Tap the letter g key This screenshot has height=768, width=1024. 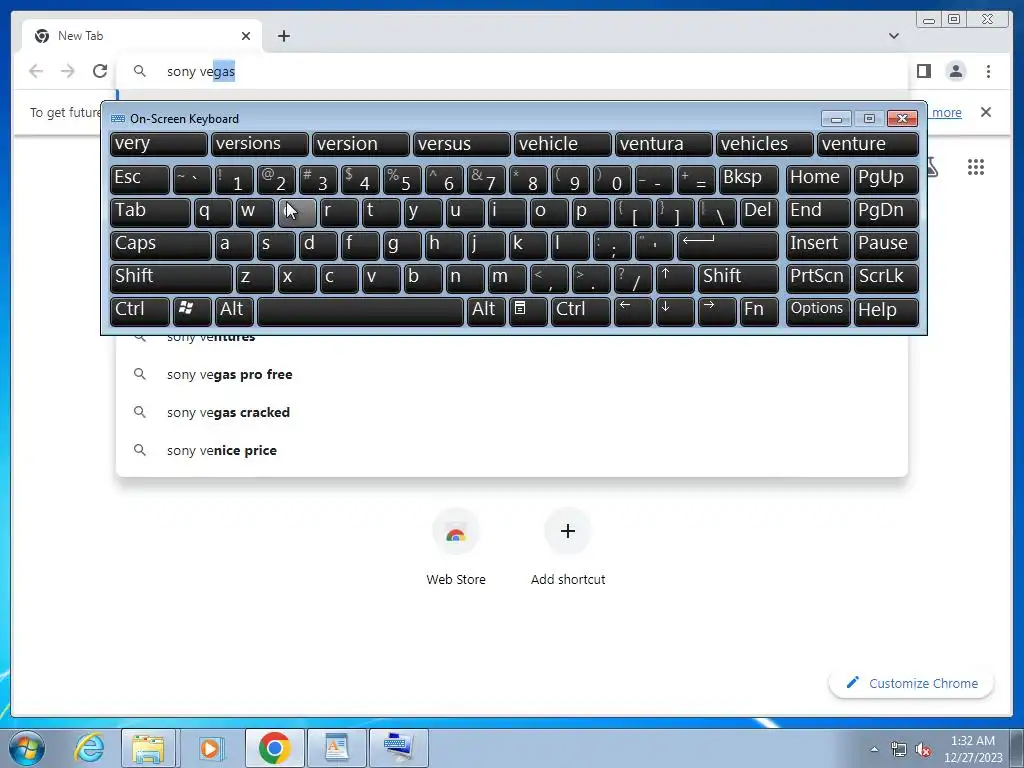click(402, 246)
